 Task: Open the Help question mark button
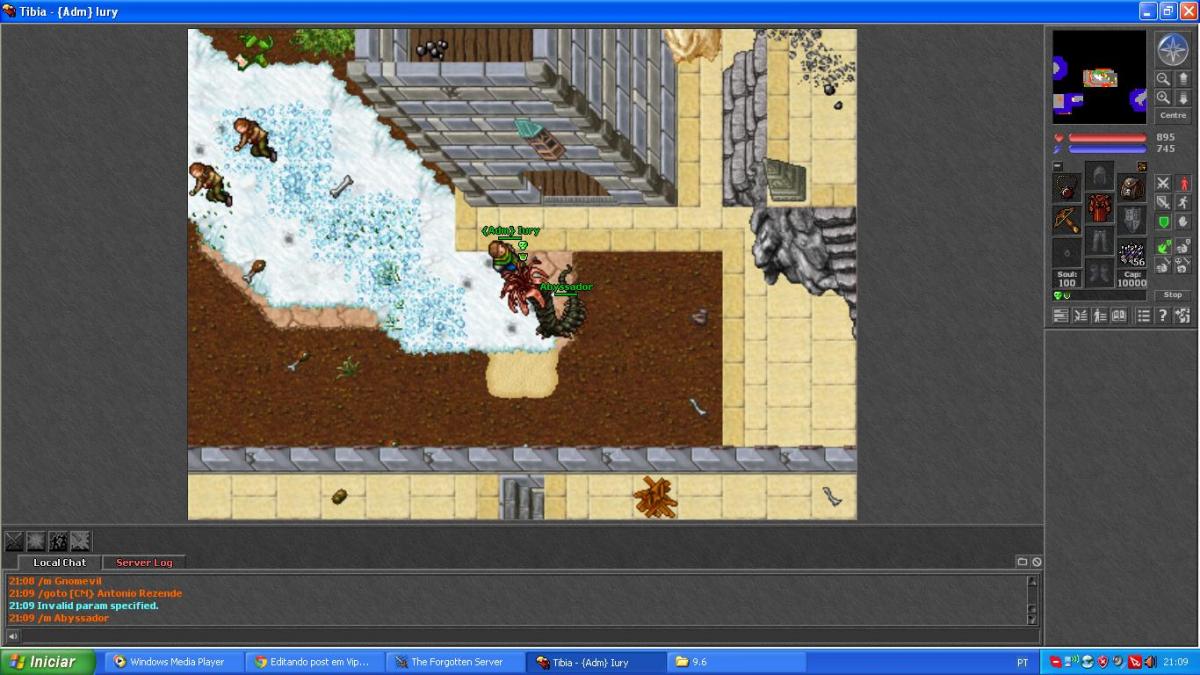pyautogui.click(x=1163, y=316)
